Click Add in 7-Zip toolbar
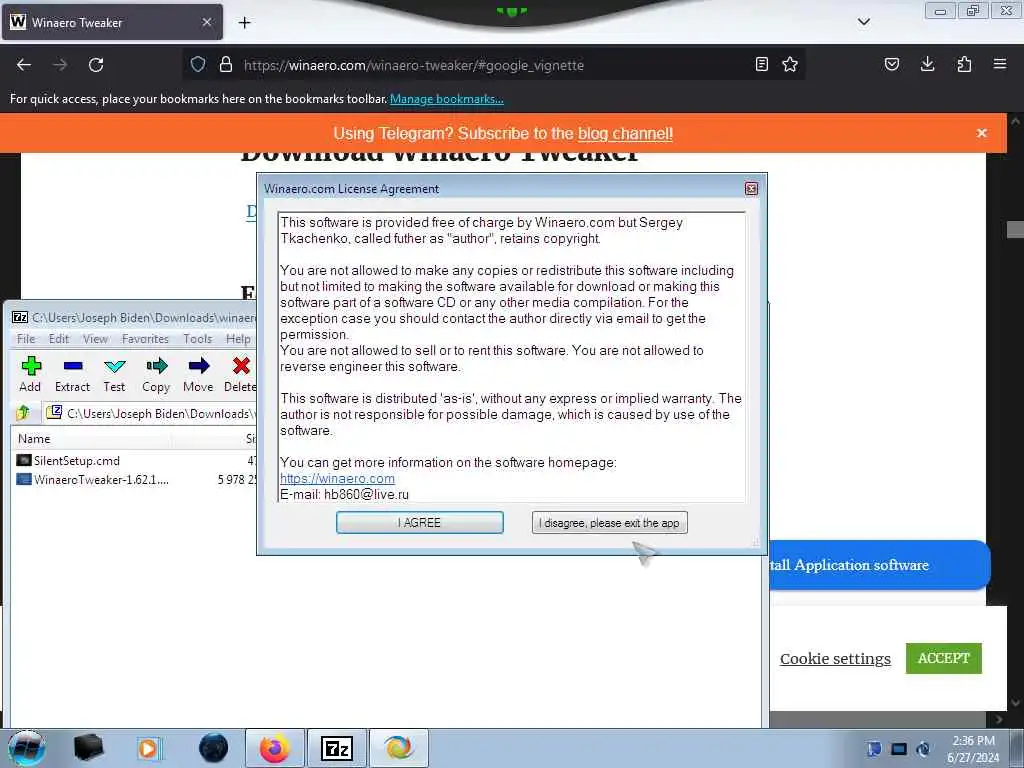The image size is (1024, 768). 30,375
